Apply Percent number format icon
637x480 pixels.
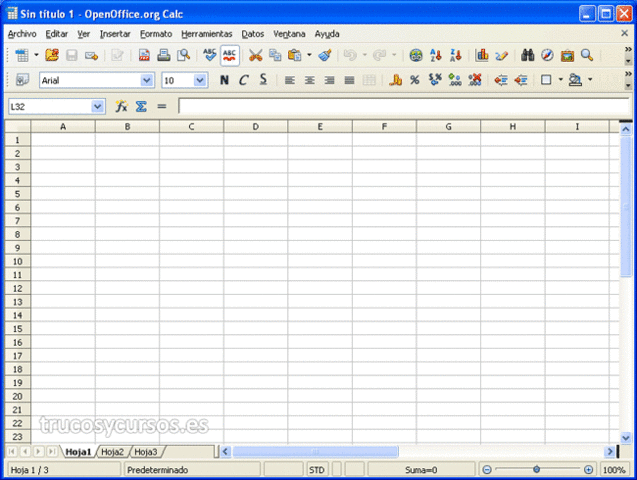[x=415, y=80]
